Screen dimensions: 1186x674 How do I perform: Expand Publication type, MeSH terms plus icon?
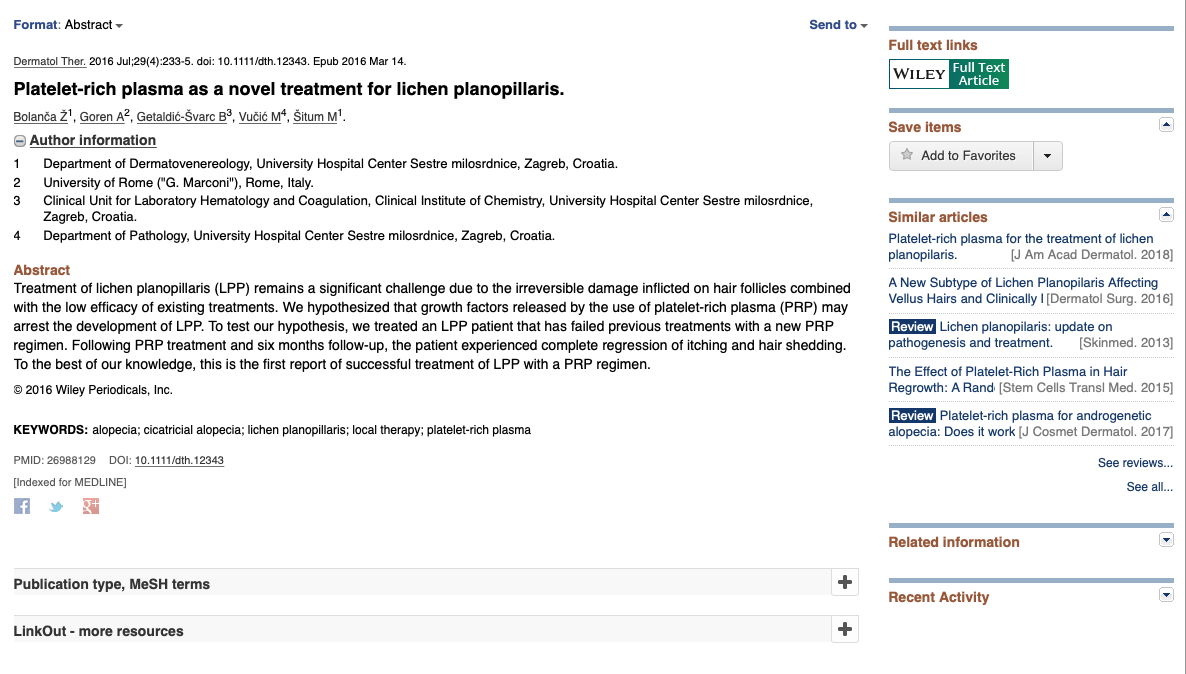pos(845,582)
